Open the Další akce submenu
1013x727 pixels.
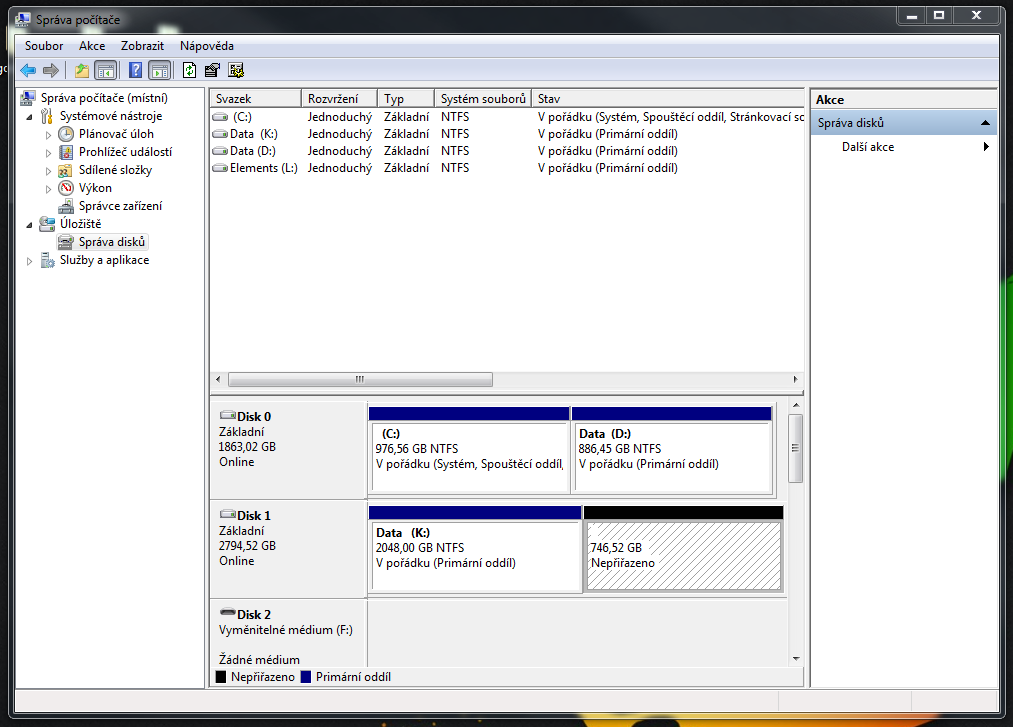pos(904,147)
